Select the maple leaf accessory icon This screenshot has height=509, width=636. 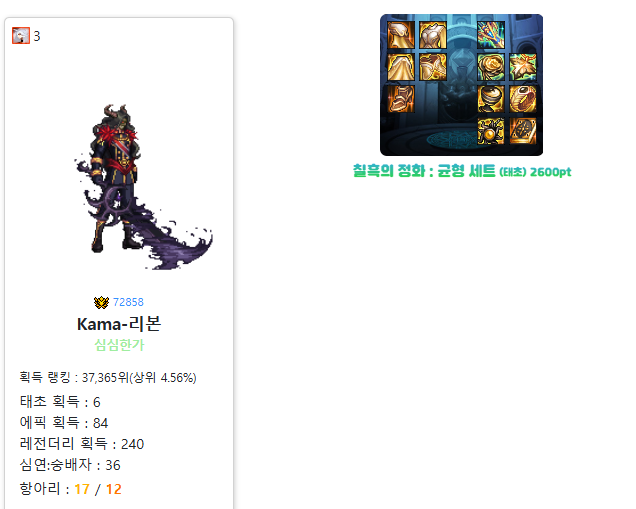[523, 67]
